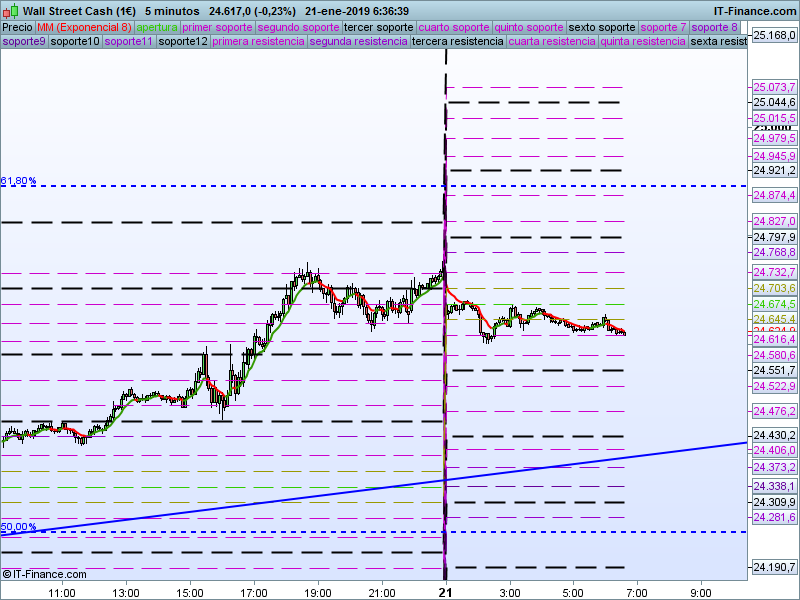This screenshot has height=600, width=800.
Task: Open the 'primer soporte' indicator label
Action: pyautogui.click(x=217, y=27)
